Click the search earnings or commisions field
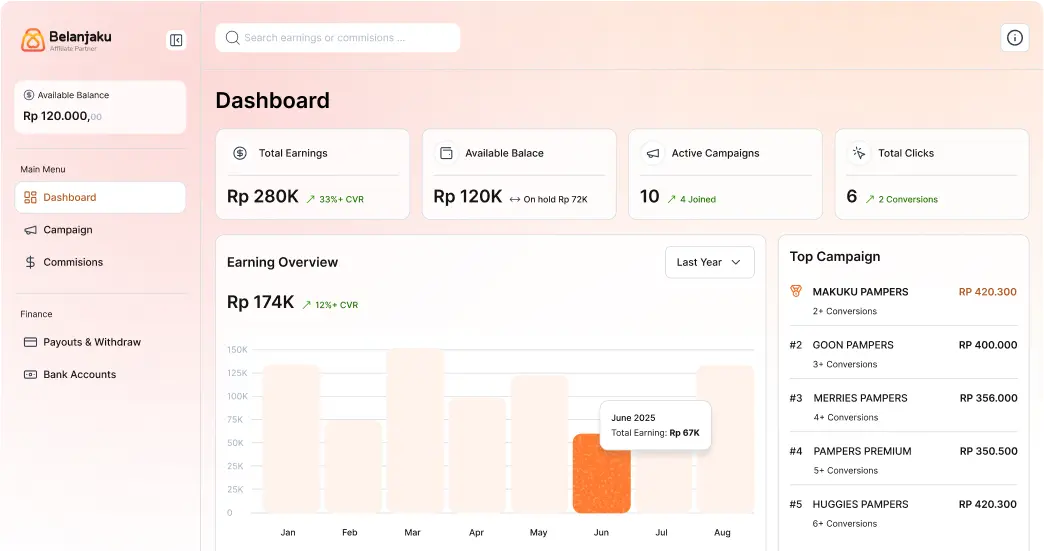Screen dimensions: 1044x551 (x=338, y=38)
